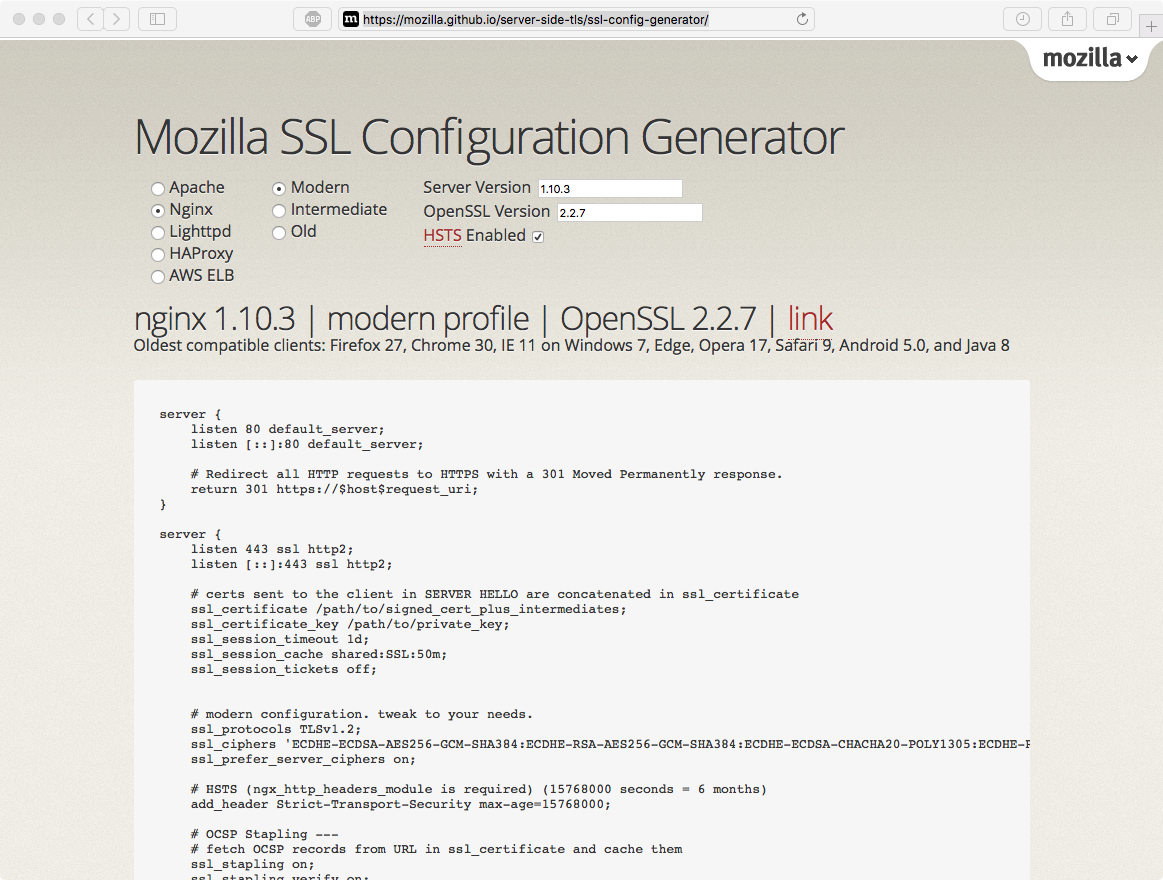Open browsing history via the clock icon
1163x880 pixels.
pos(1022,18)
